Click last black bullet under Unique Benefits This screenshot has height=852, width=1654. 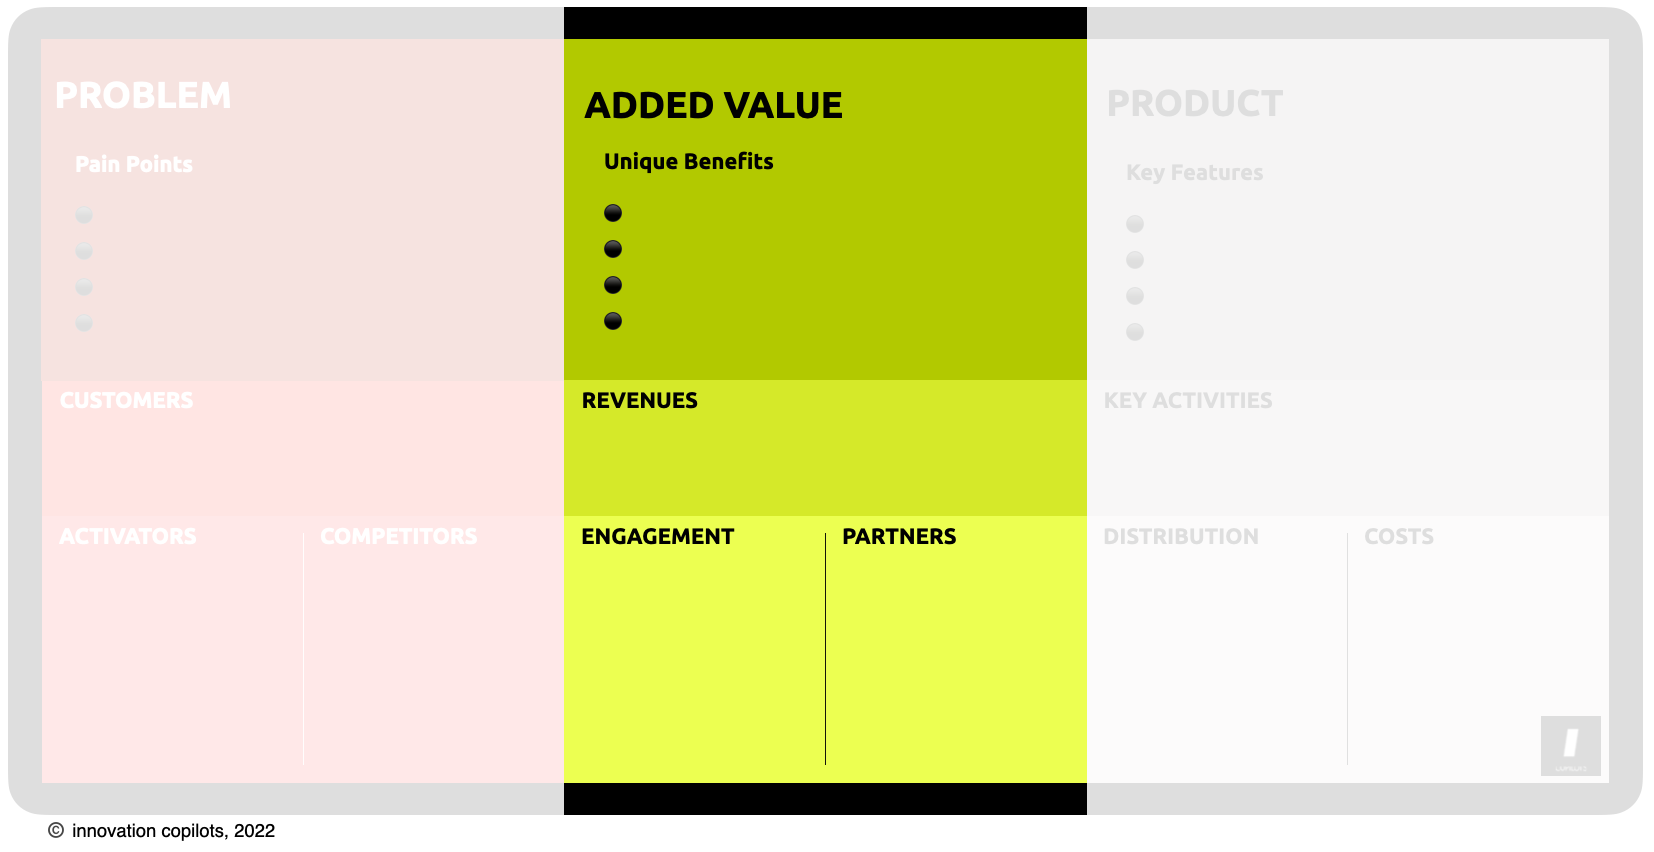[x=613, y=321]
